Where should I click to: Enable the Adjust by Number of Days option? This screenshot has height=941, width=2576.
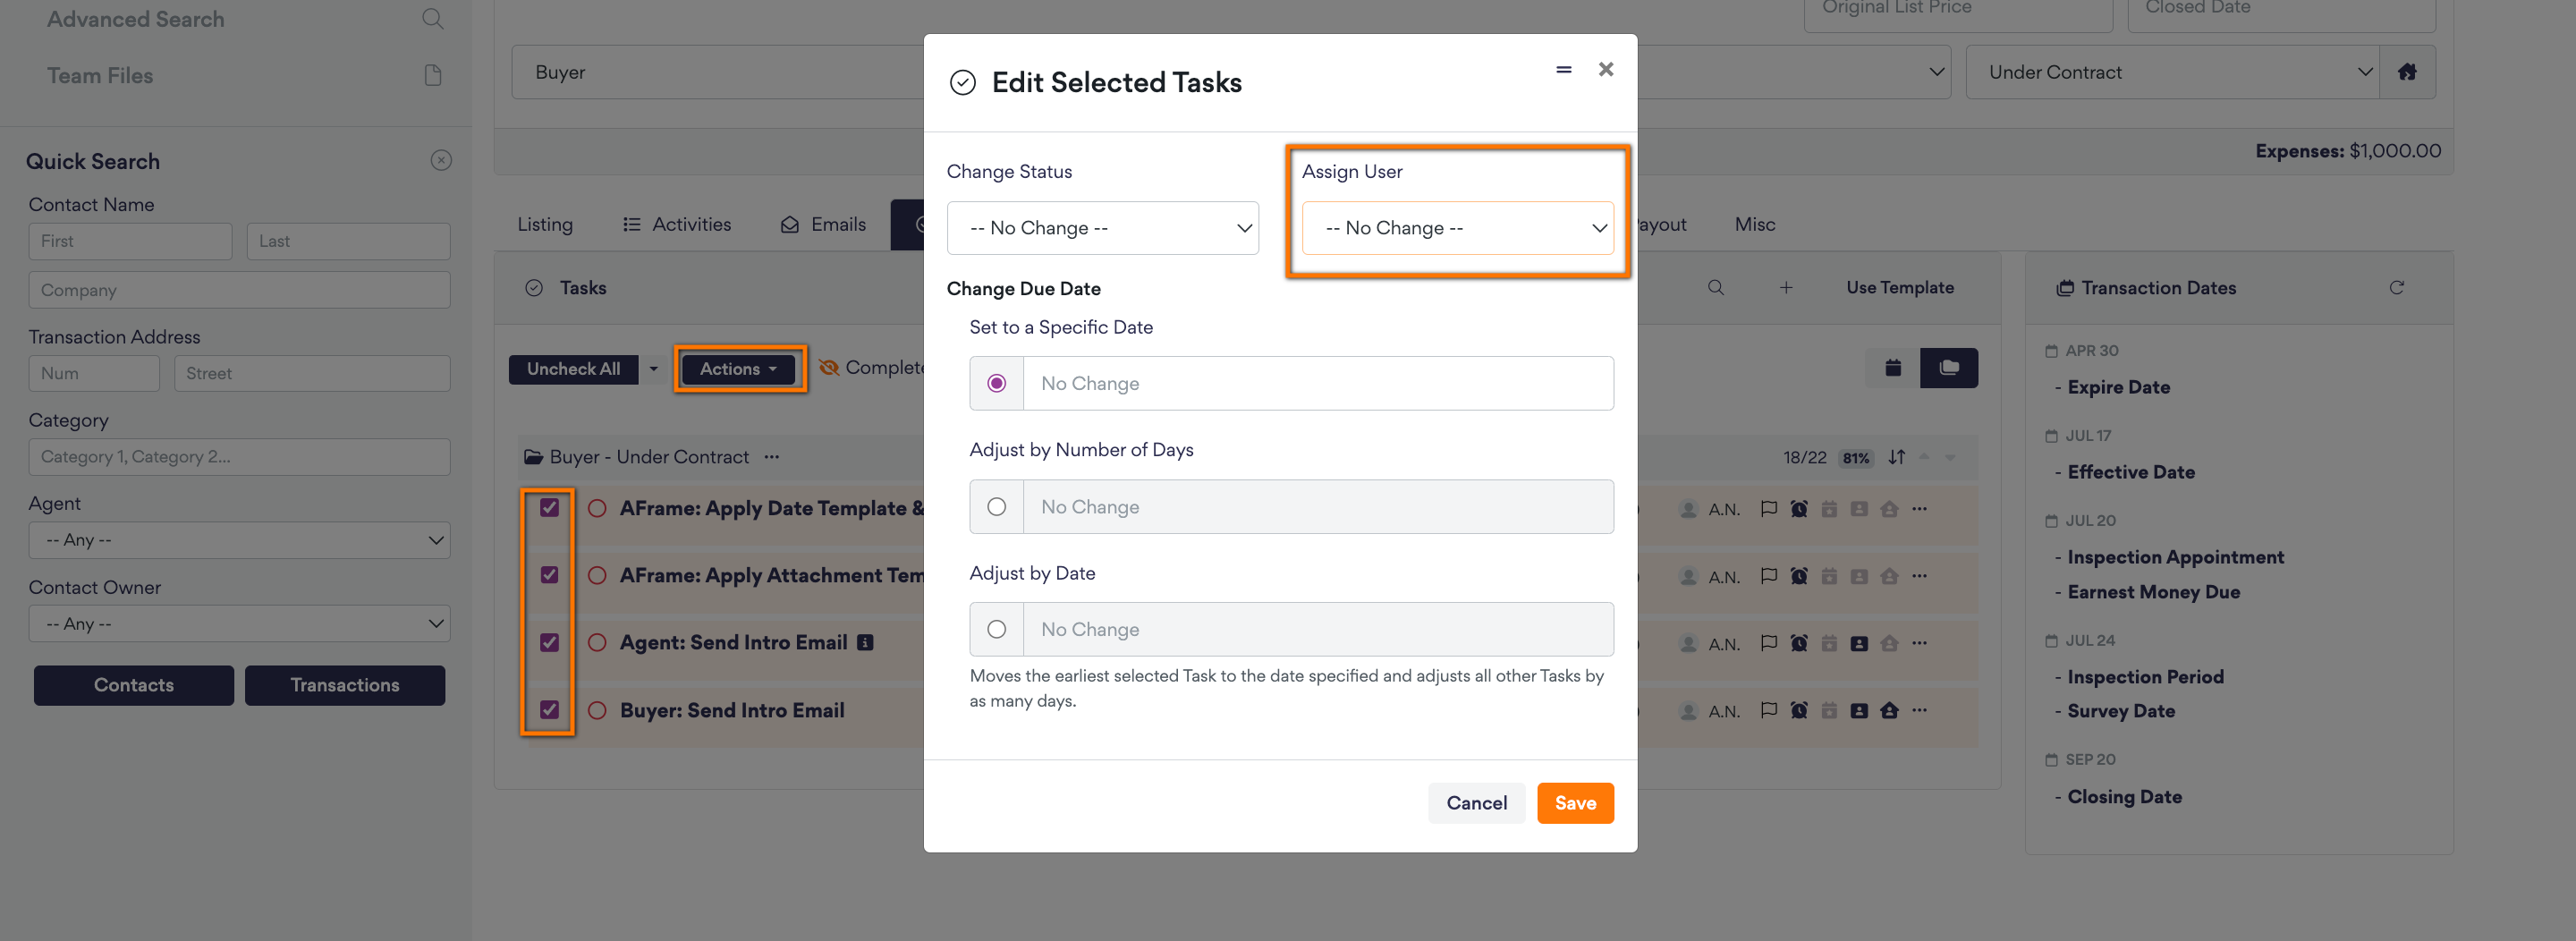coord(996,507)
